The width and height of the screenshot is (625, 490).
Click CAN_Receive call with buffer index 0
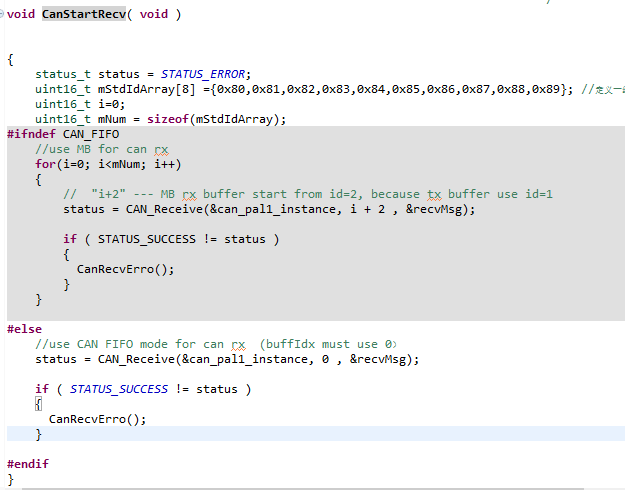click(x=227, y=359)
